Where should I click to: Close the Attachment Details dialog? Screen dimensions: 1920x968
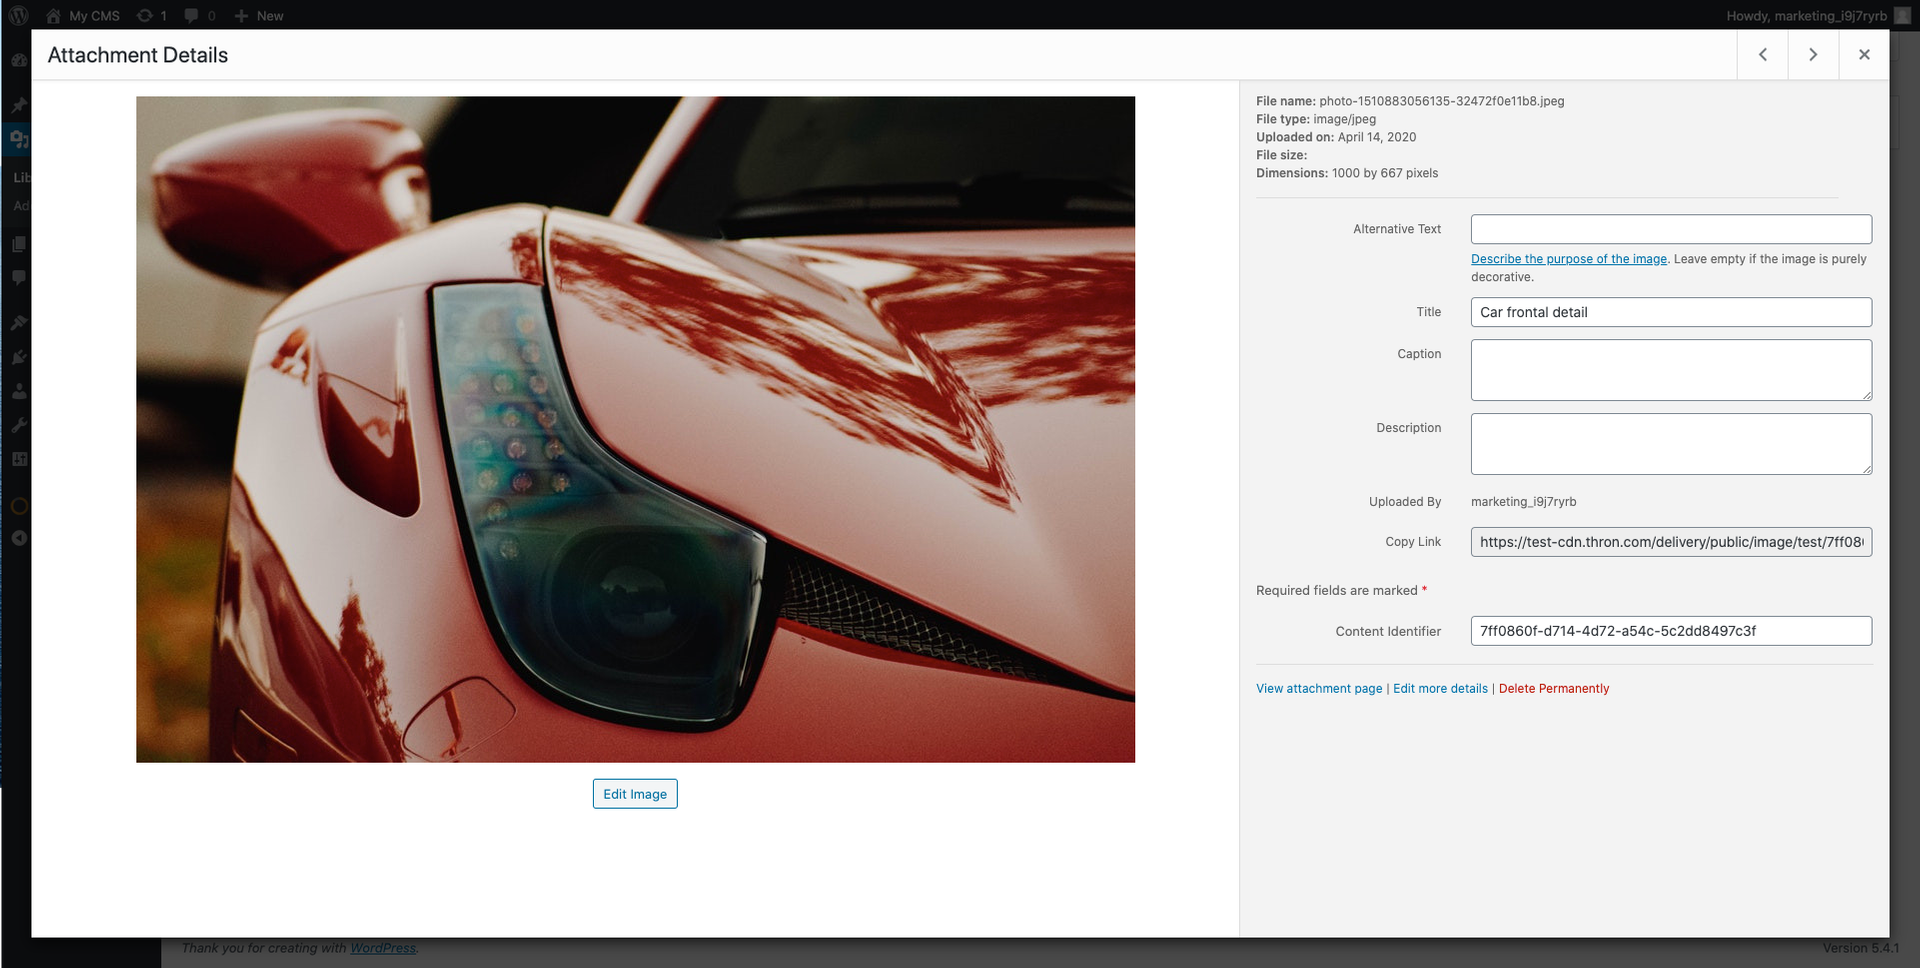coord(1864,55)
